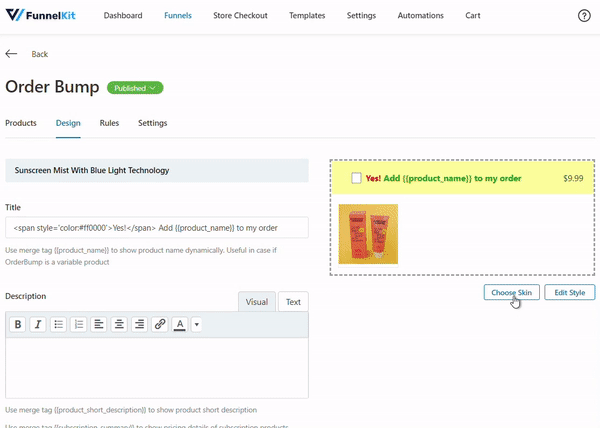Go to Automations
The height and width of the screenshot is (428, 600).
[x=421, y=16]
